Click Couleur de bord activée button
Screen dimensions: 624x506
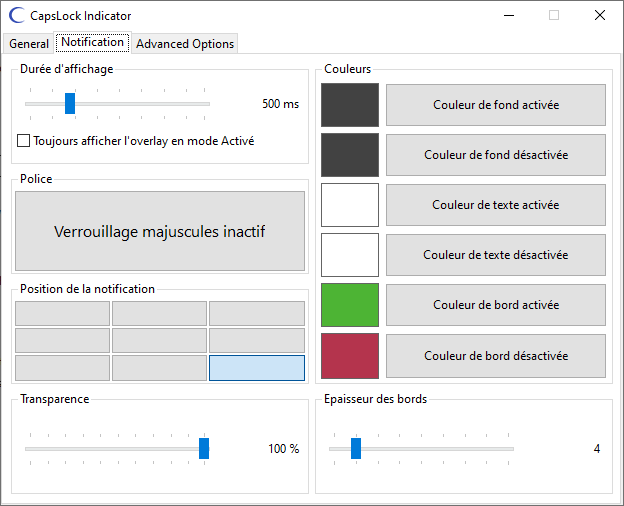click(x=496, y=305)
